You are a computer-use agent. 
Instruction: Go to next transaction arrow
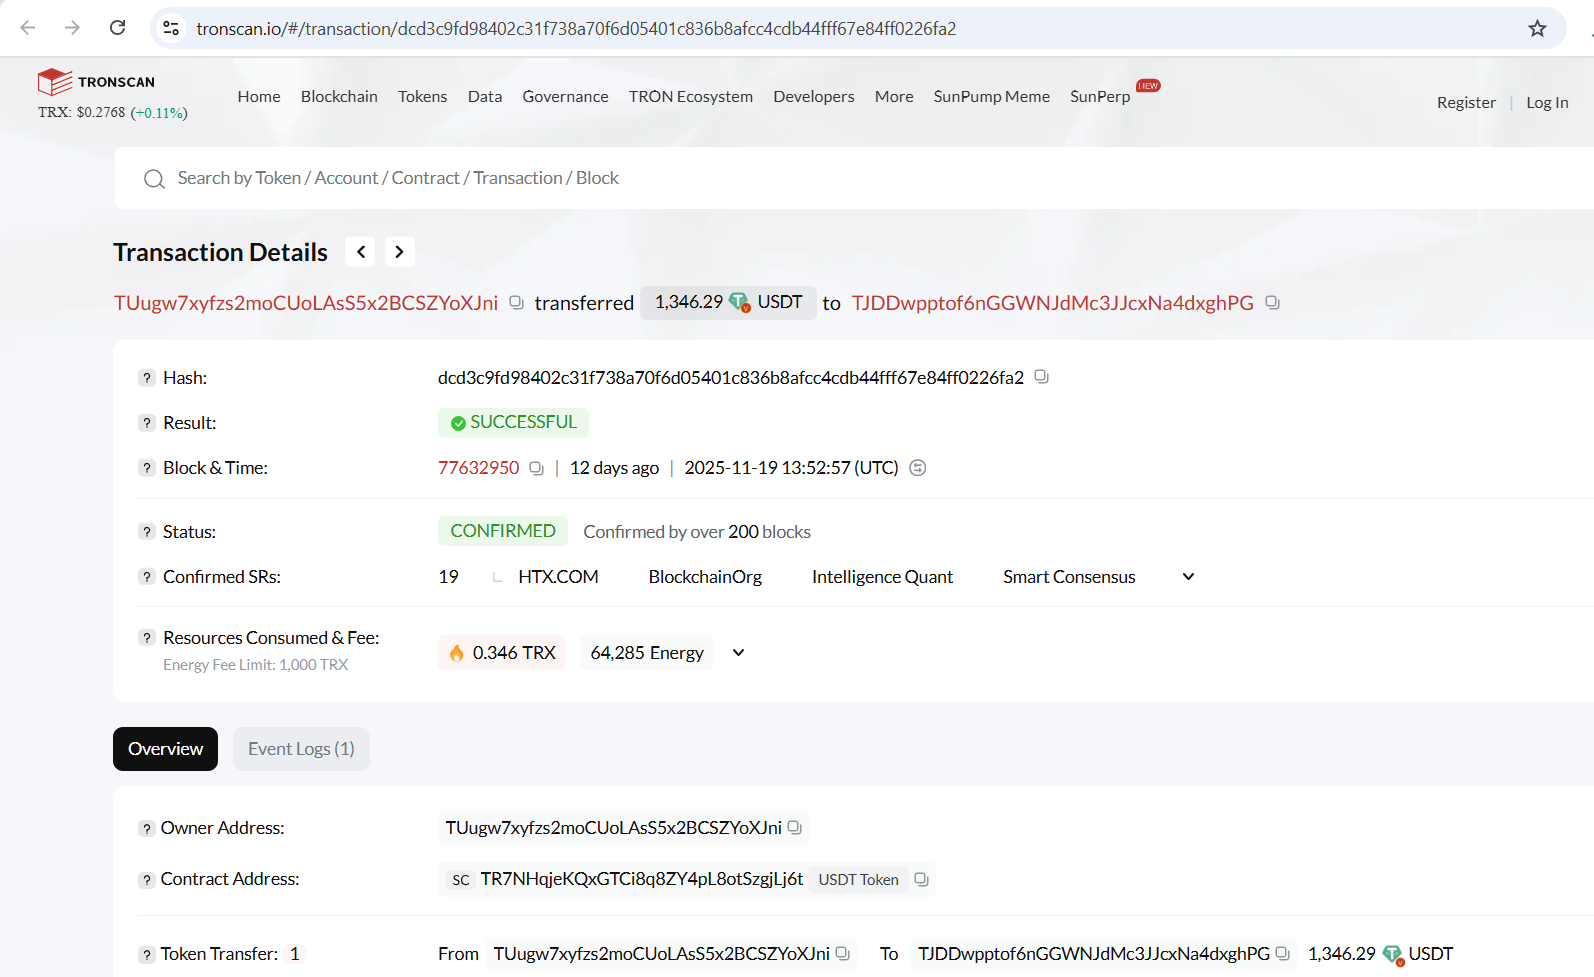pos(399,252)
